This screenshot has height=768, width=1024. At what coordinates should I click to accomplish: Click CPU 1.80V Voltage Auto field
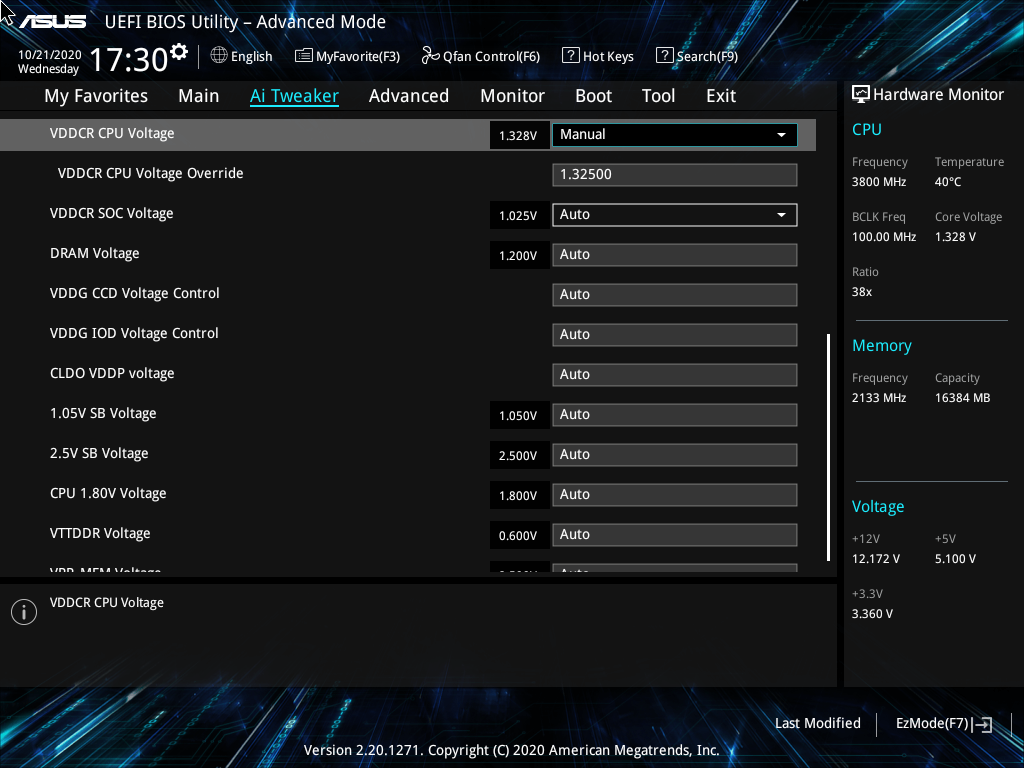tap(674, 495)
